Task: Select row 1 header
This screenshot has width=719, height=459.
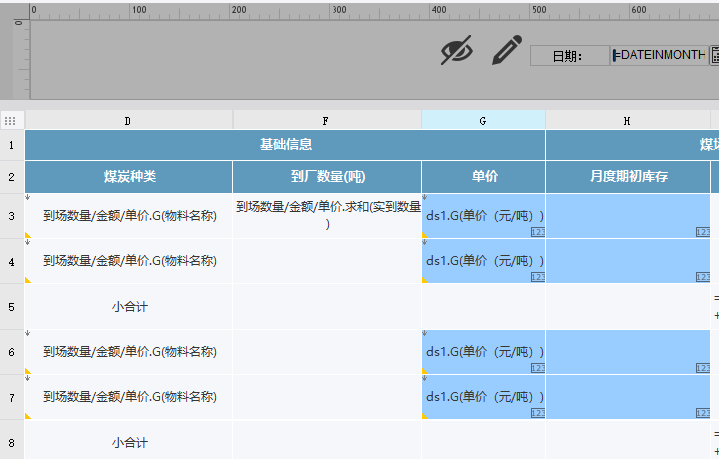Action: (x=12, y=145)
